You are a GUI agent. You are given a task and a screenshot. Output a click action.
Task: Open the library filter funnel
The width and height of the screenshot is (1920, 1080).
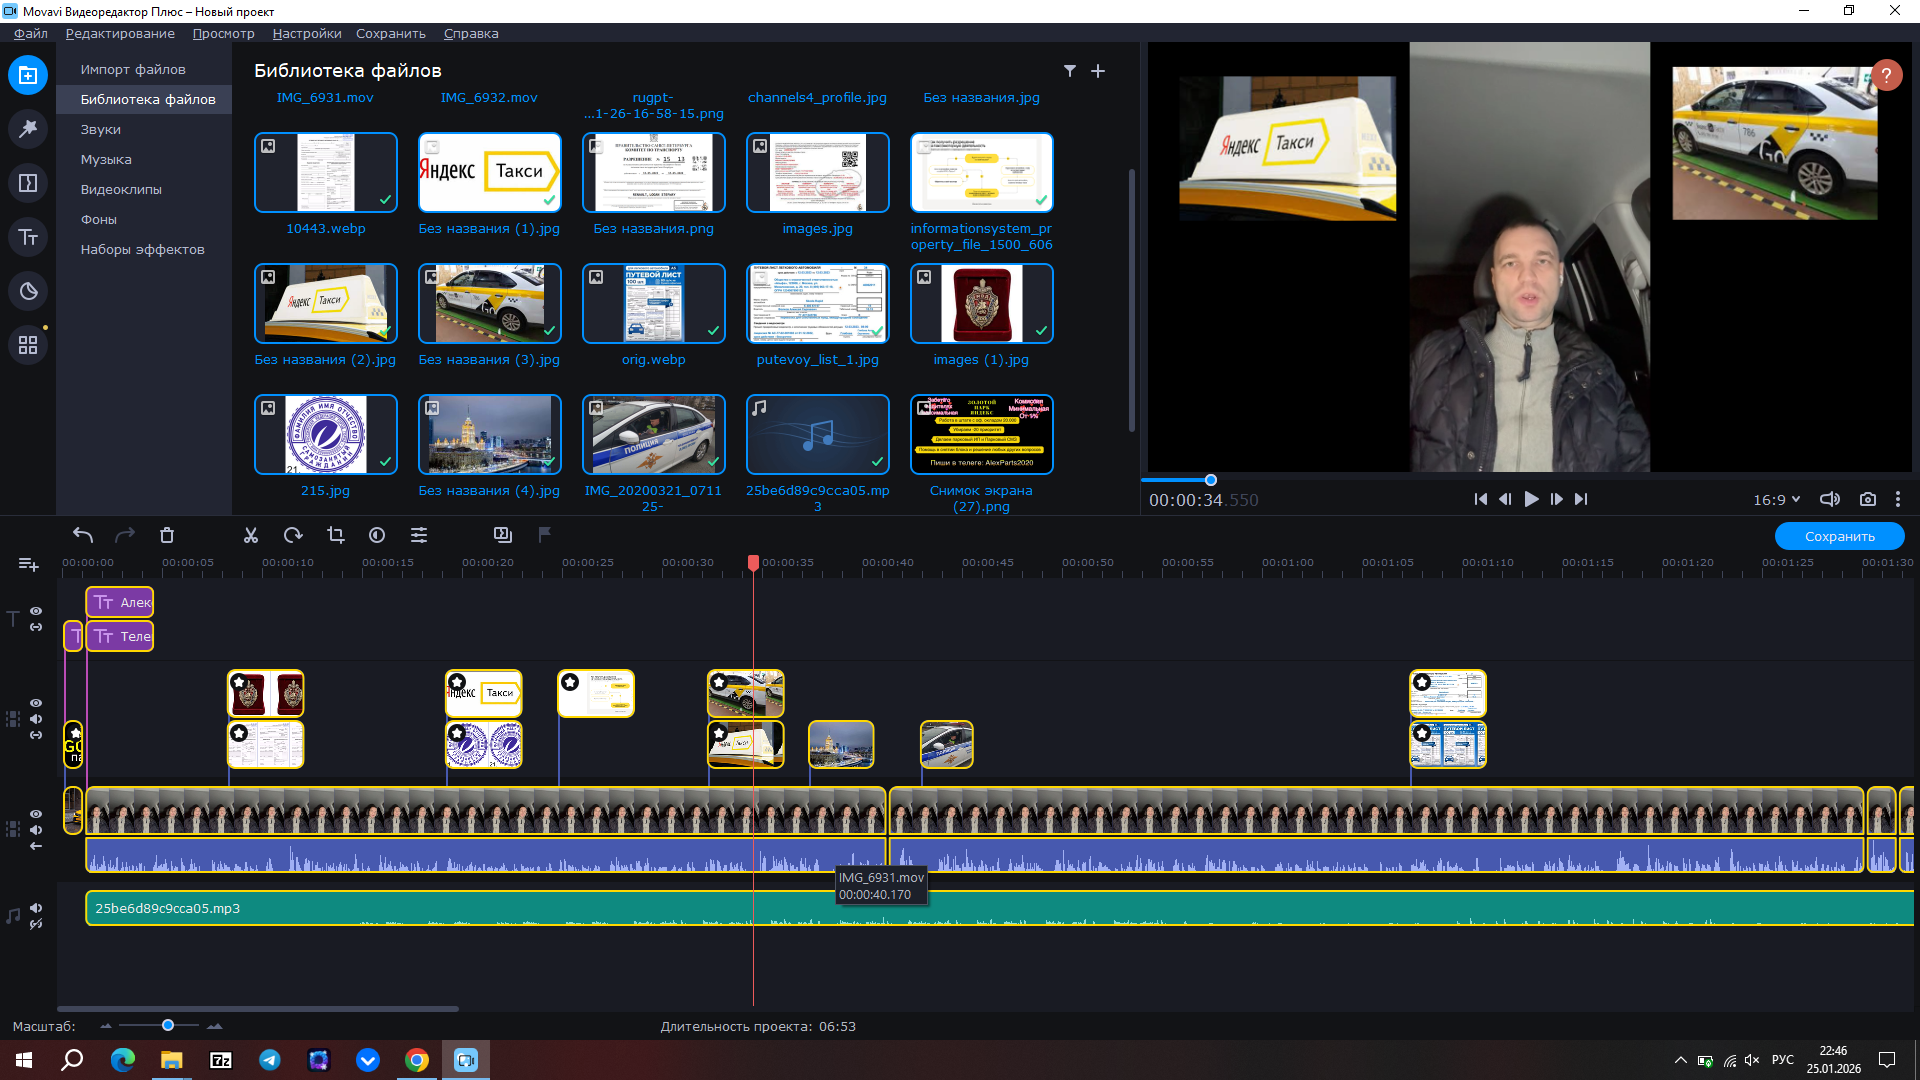(x=1070, y=71)
